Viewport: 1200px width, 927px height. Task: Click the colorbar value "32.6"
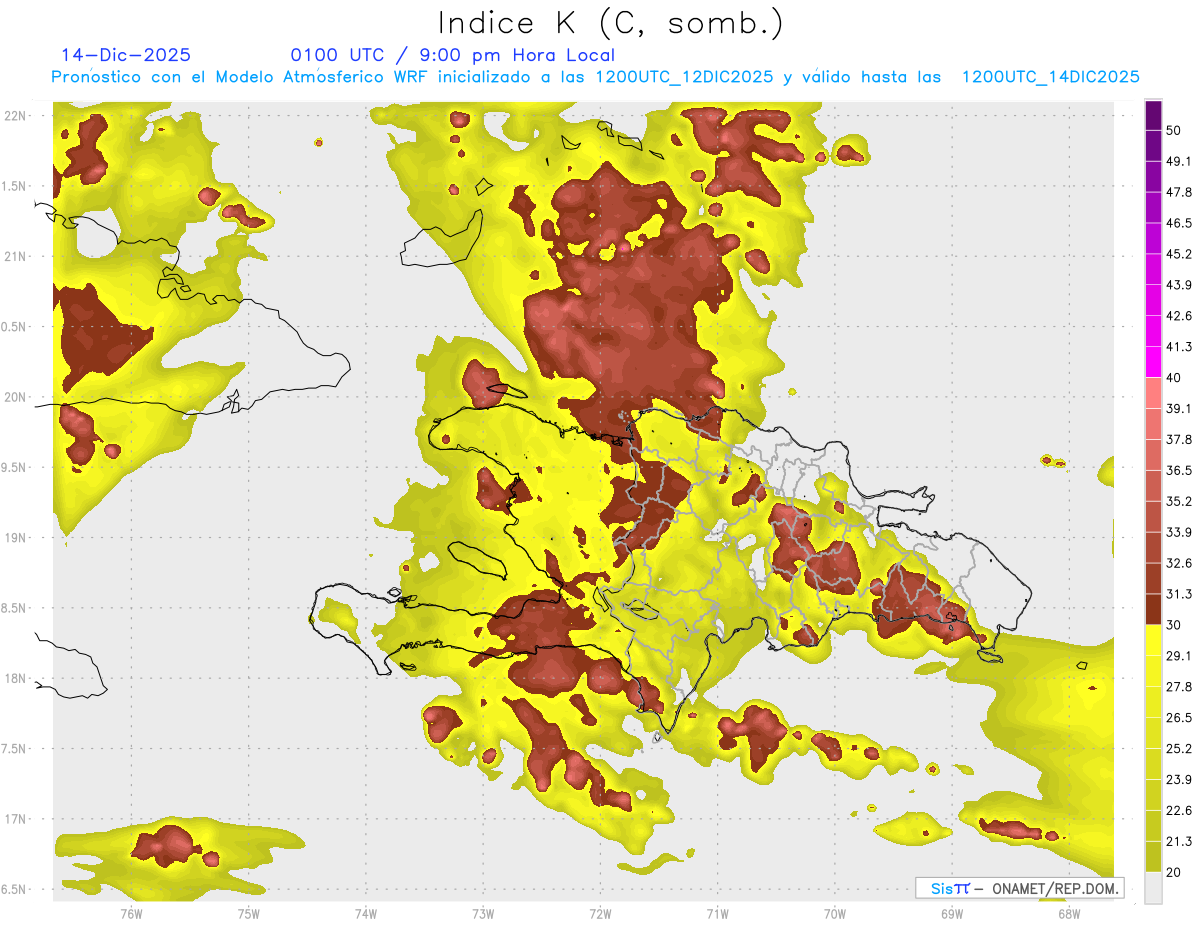[1179, 563]
